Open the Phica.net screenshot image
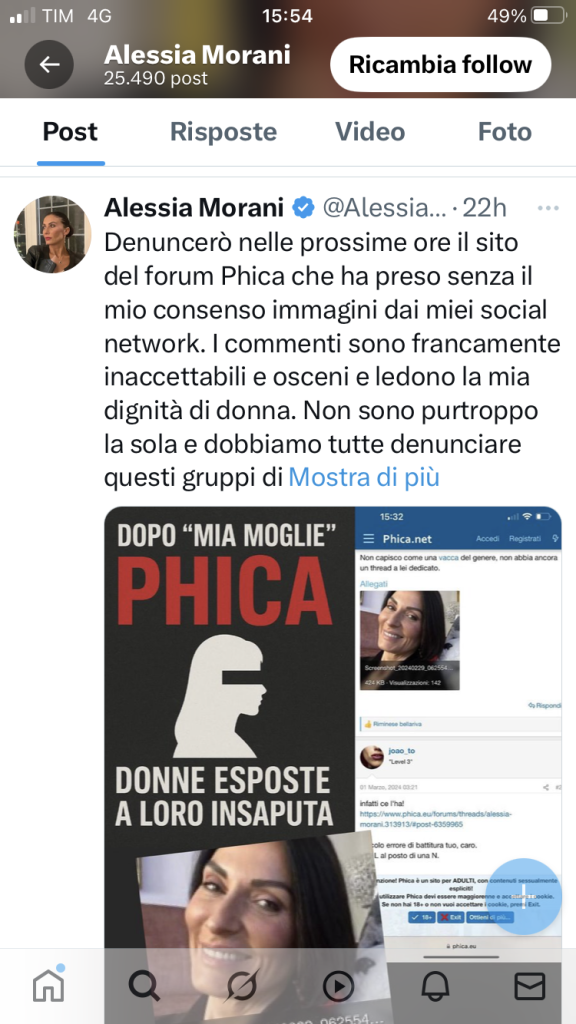Viewport: 576px width, 1024px height. coord(460,727)
